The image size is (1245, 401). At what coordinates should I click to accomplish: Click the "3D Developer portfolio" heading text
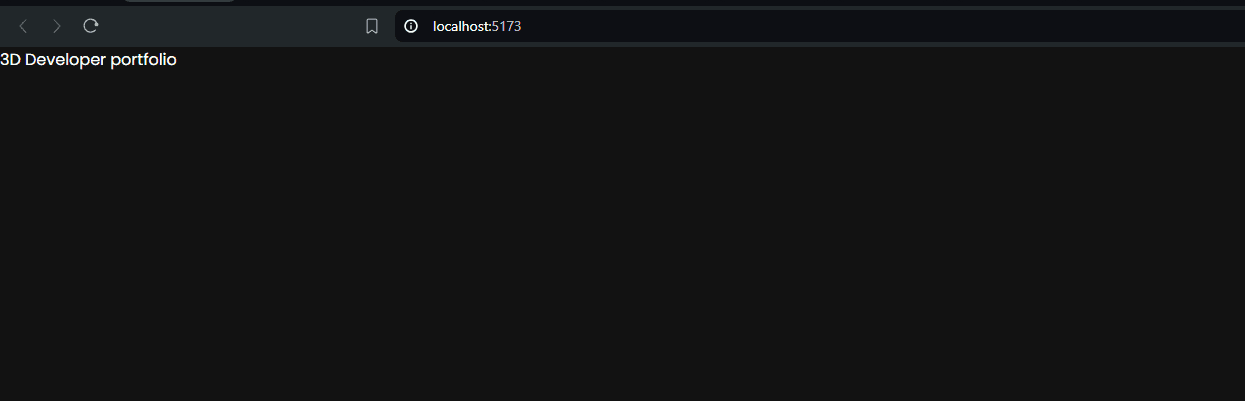pyautogui.click(x=88, y=60)
